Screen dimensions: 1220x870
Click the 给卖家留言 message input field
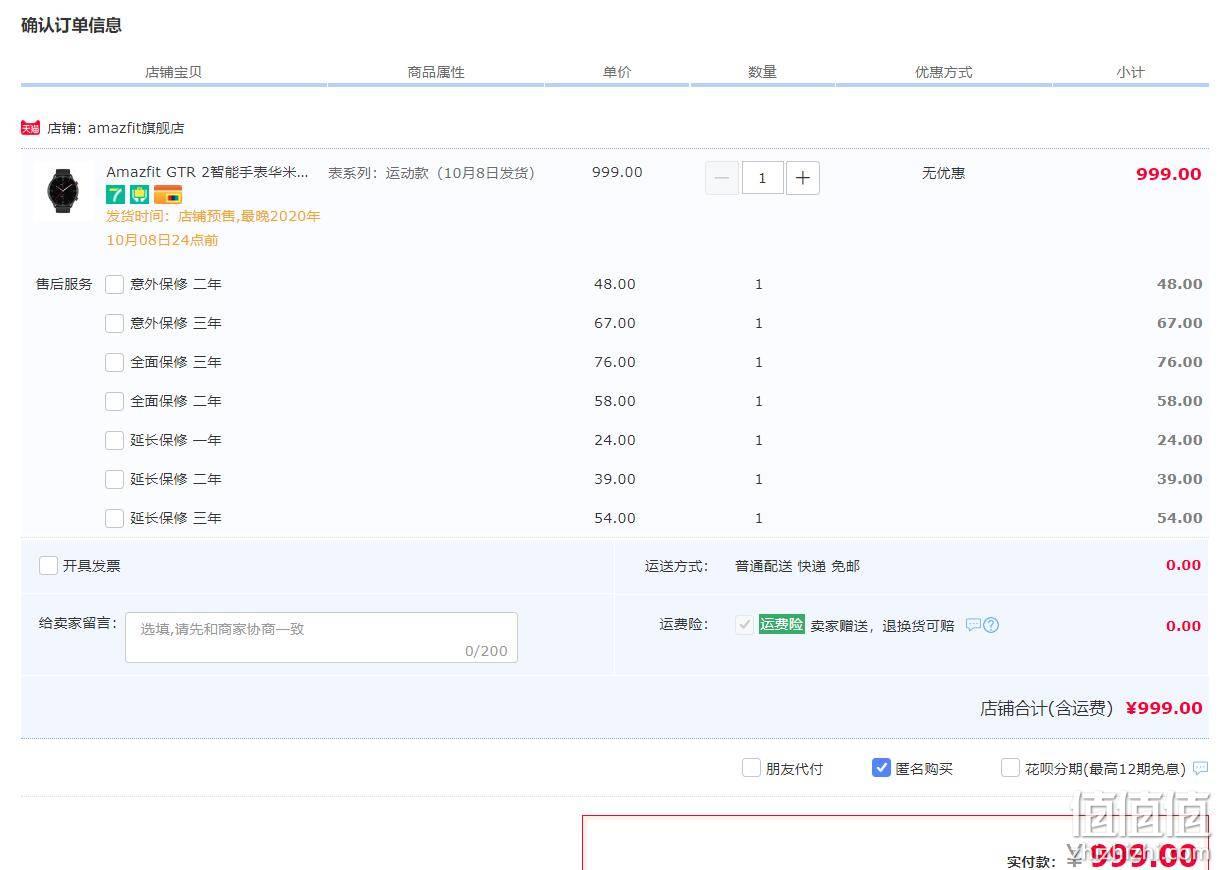pos(321,637)
